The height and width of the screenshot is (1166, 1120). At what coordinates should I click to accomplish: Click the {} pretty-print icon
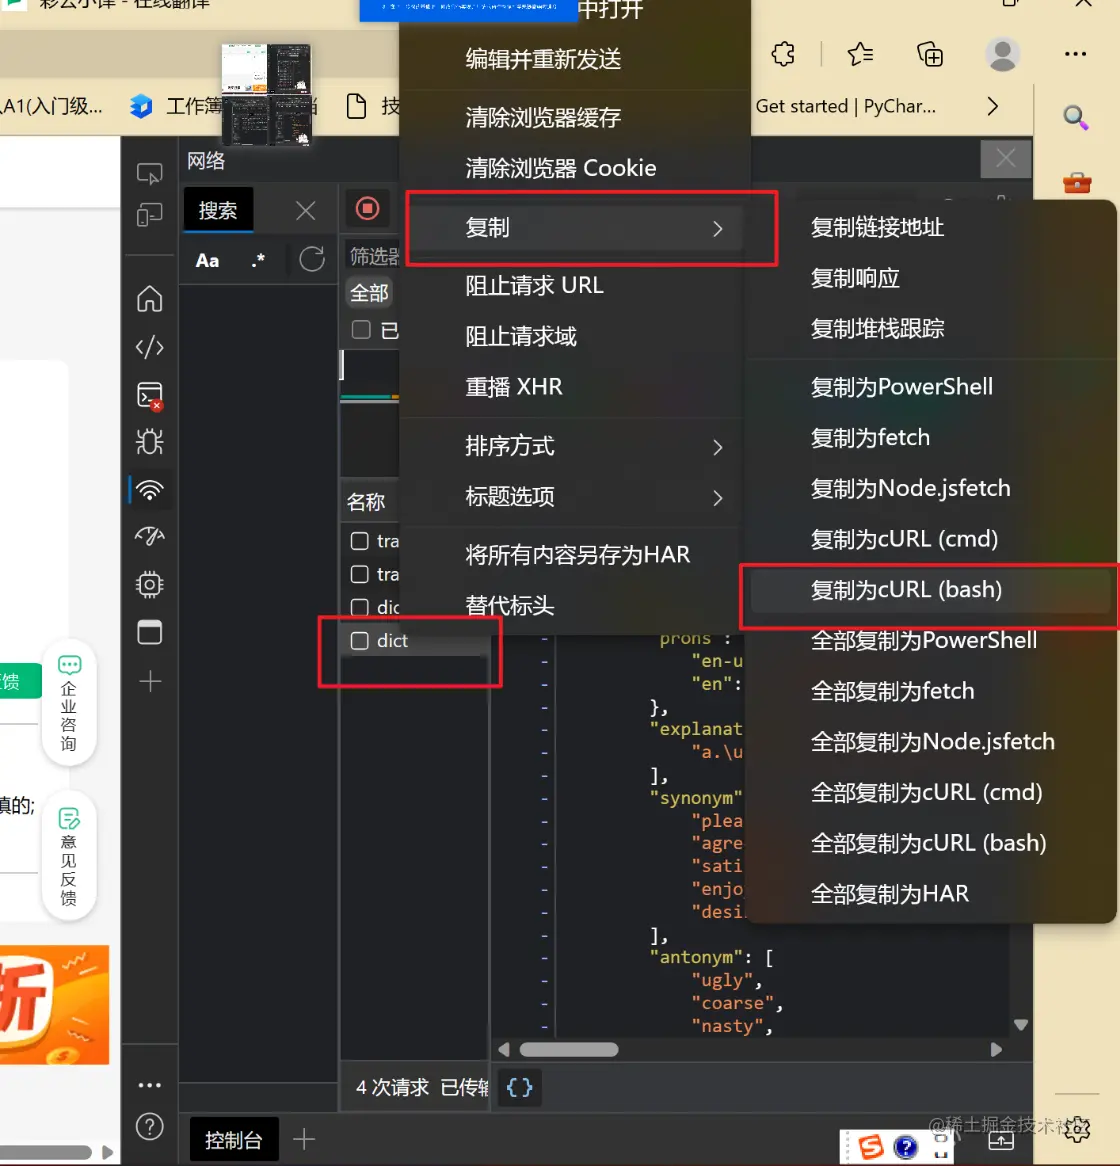click(x=519, y=1088)
